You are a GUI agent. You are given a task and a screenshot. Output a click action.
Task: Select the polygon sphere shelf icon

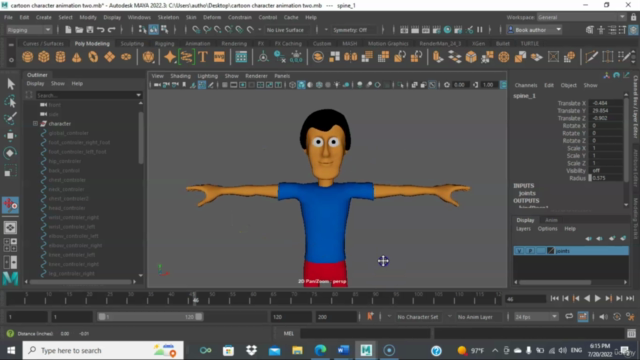pos(27,57)
